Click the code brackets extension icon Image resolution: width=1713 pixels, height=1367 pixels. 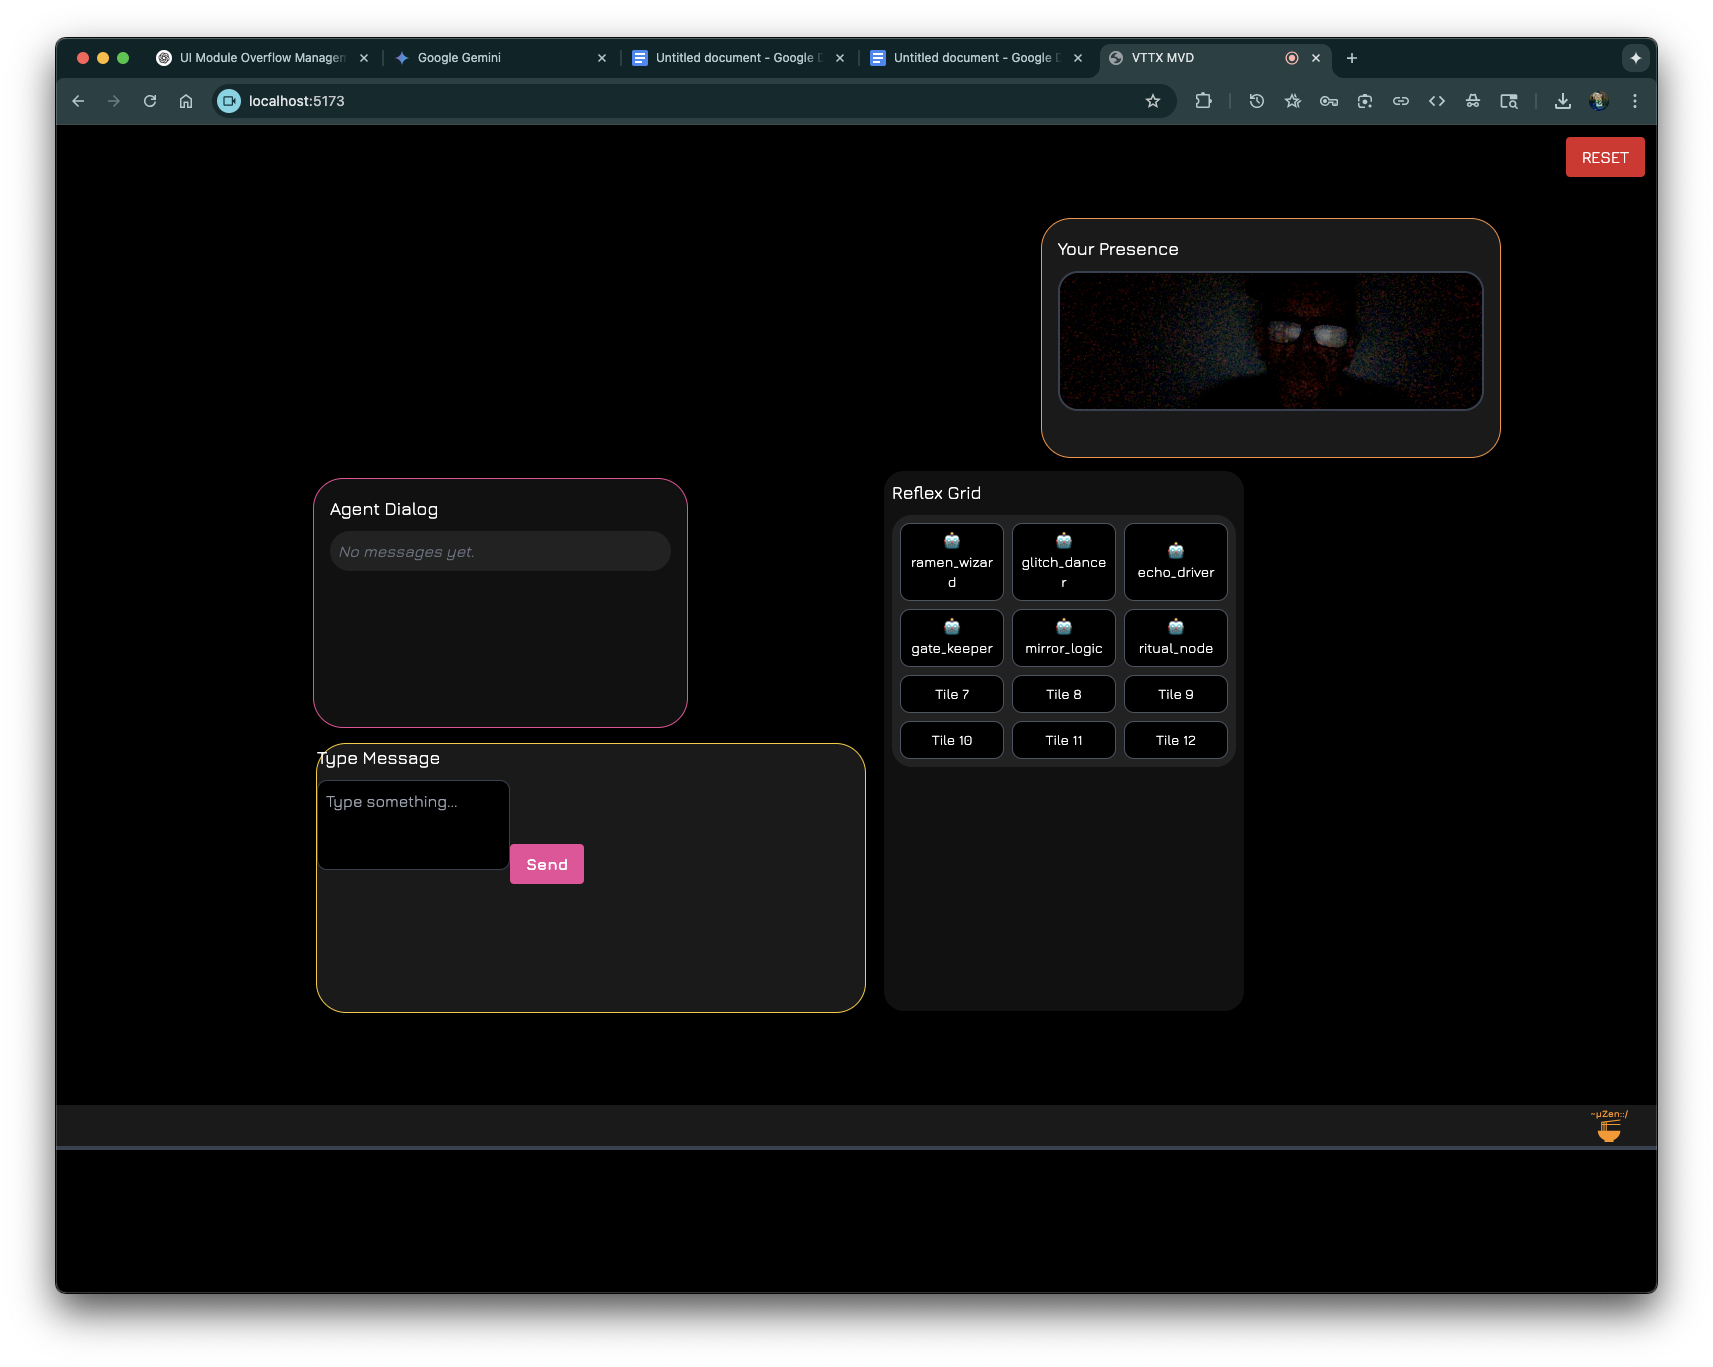1437,101
